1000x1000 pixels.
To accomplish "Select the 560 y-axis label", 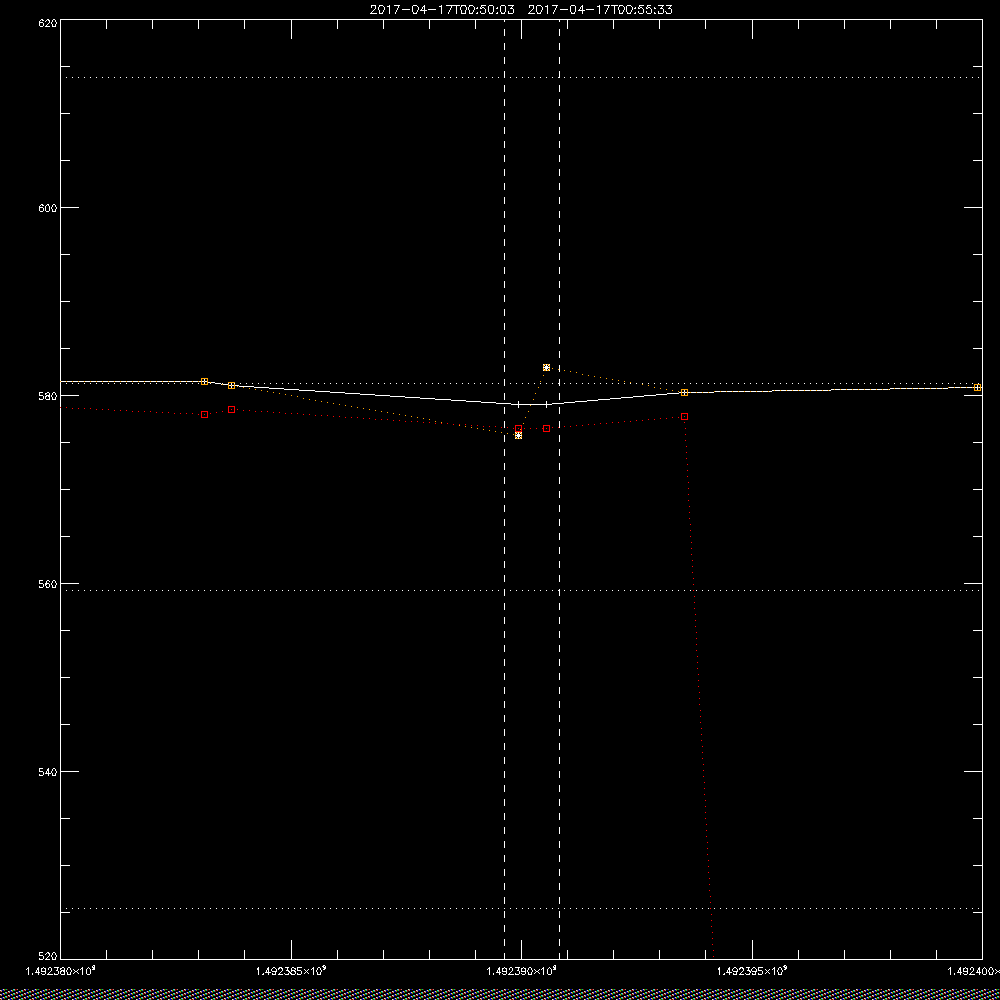I will tap(48, 584).
